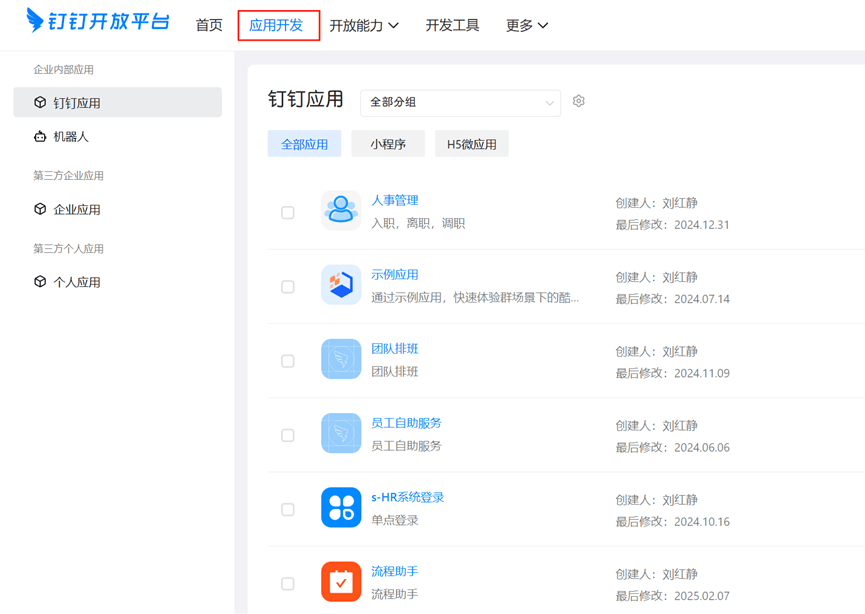Click the 示例应用 description starting 通过示例应用
This screenshot has height=614, width=865.
pos(475,298)
